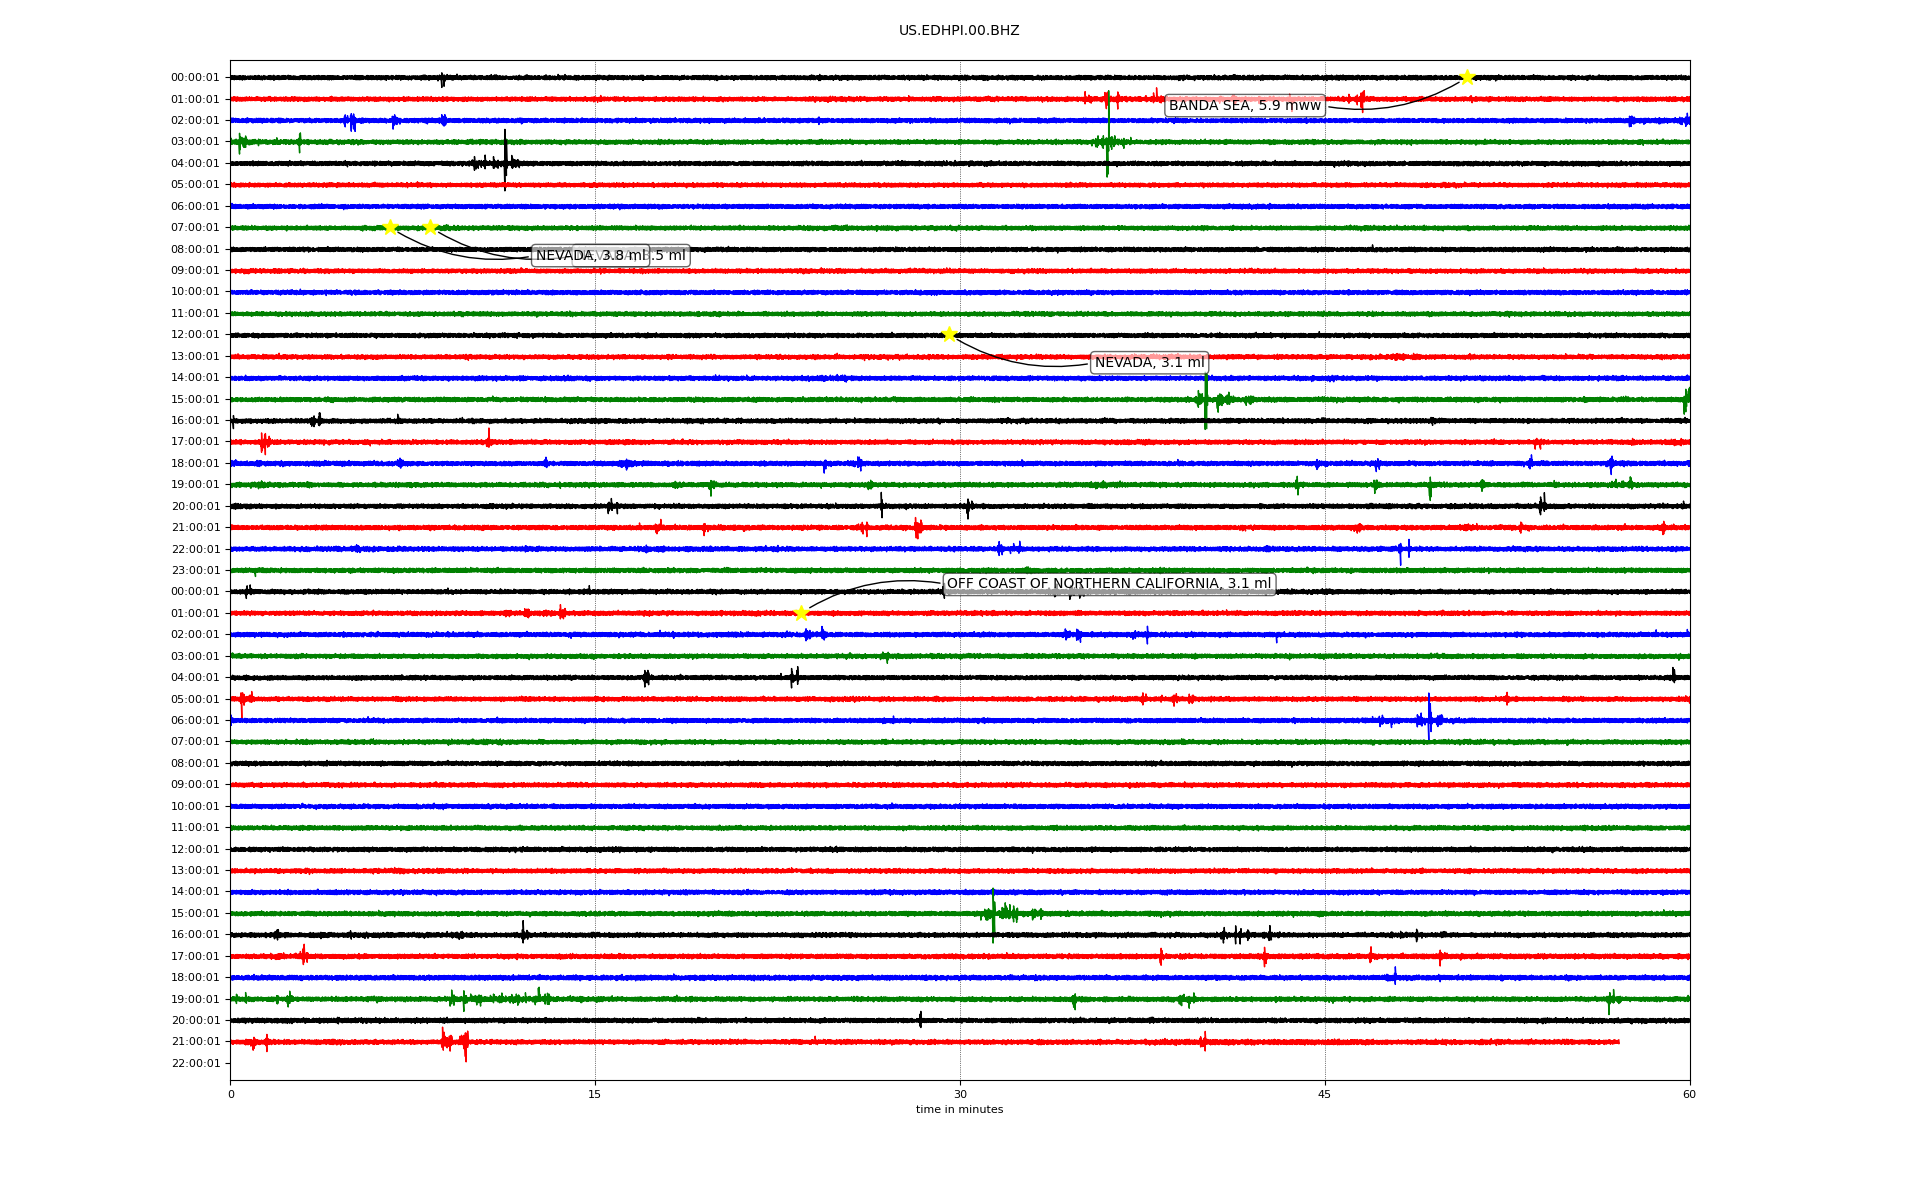
Task: Click the yellow star marking the Banda Sea event
Action: click(x=1467, y=77)
